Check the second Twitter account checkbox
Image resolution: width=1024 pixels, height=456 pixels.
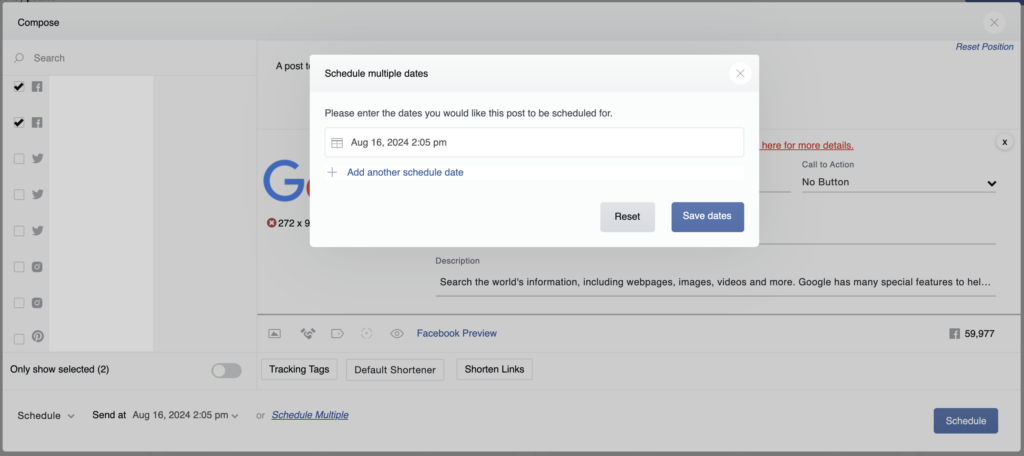(x=19, y=195)
